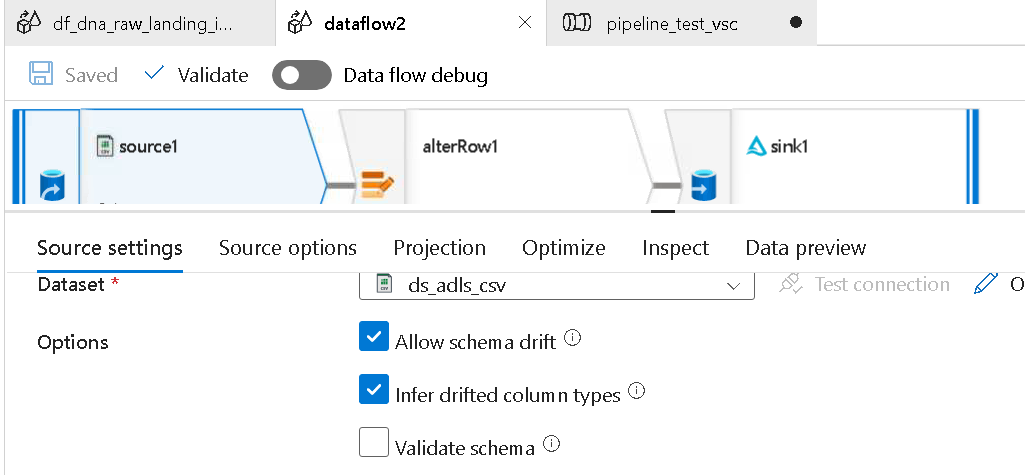Enable the Data flow debug switch
1025x475 pixels.
[302, 75]
